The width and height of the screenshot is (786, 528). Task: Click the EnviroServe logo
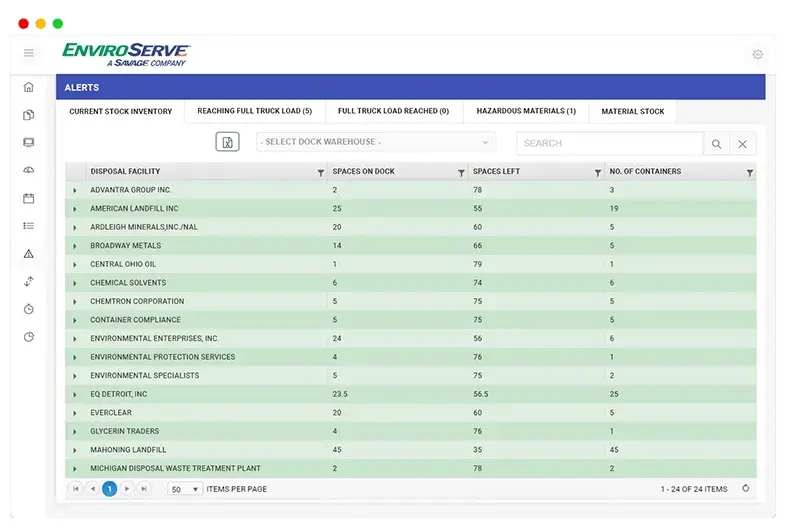pos(126,55)
